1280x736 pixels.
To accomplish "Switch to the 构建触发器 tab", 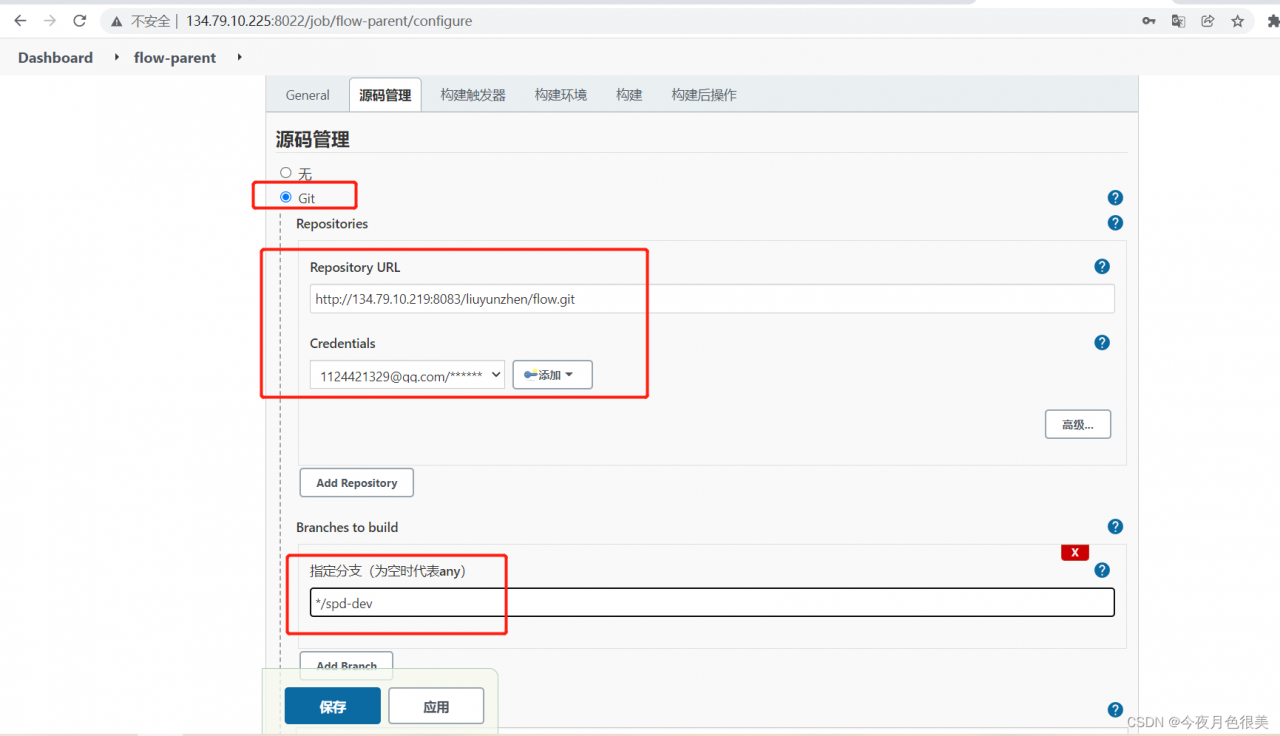I will (x=473, y=95).
